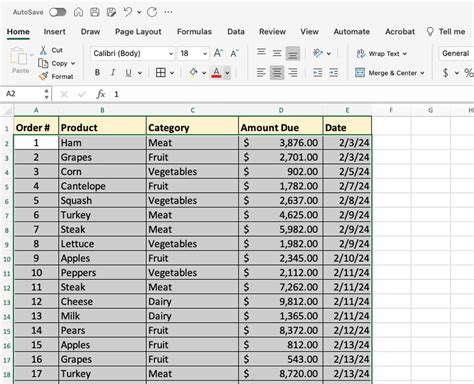Click the Redo icon

click(x=152, y=12)
